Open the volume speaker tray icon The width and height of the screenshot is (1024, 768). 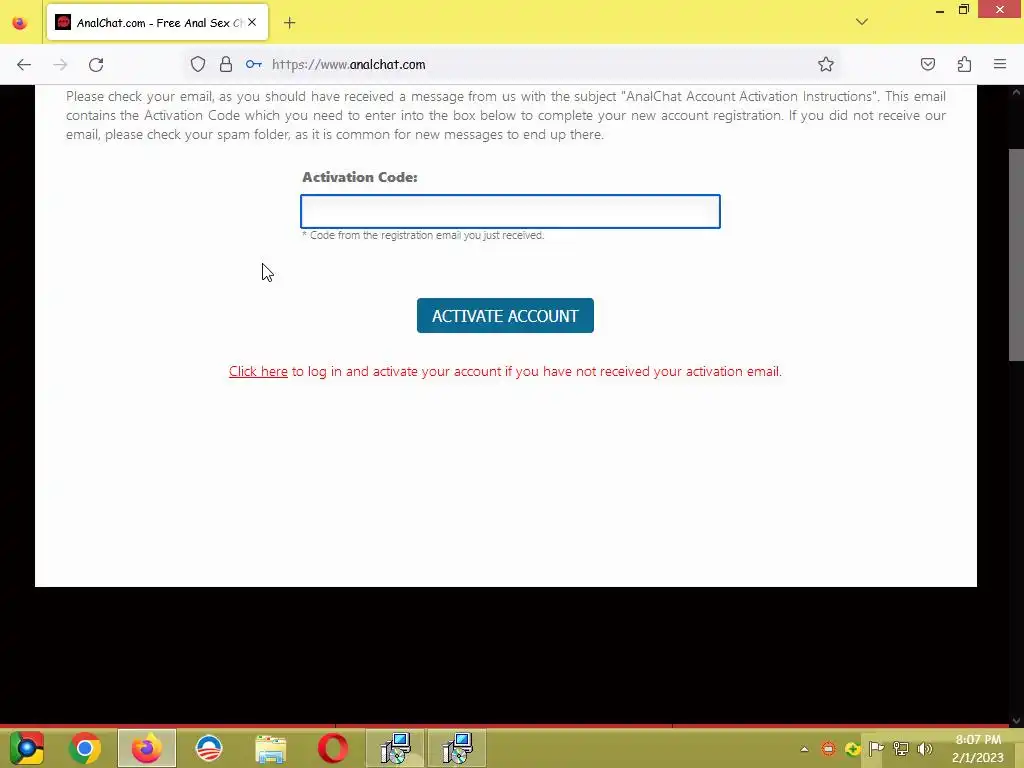(x=925, y=748)
